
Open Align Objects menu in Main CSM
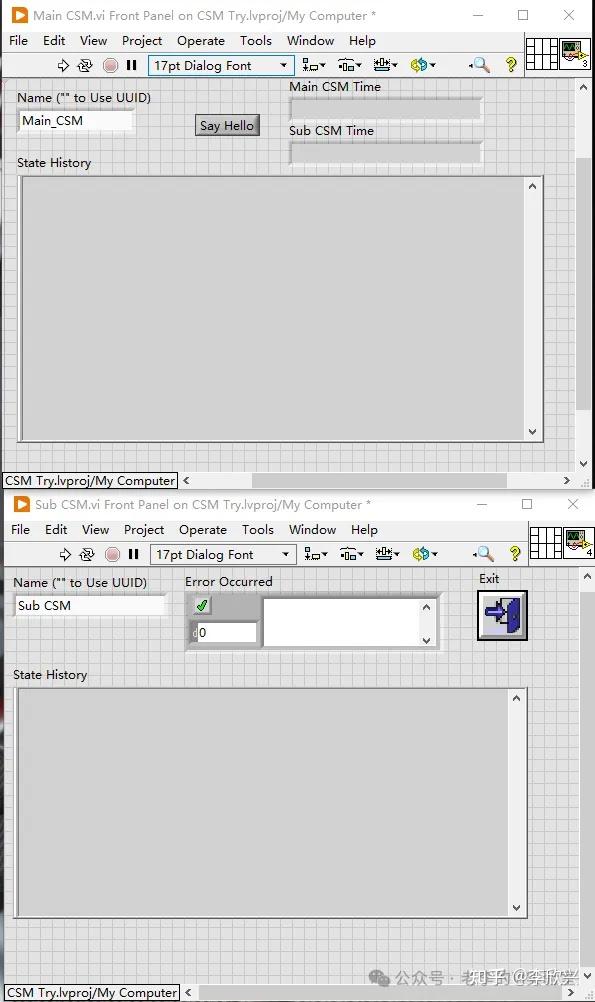(313, 65)
